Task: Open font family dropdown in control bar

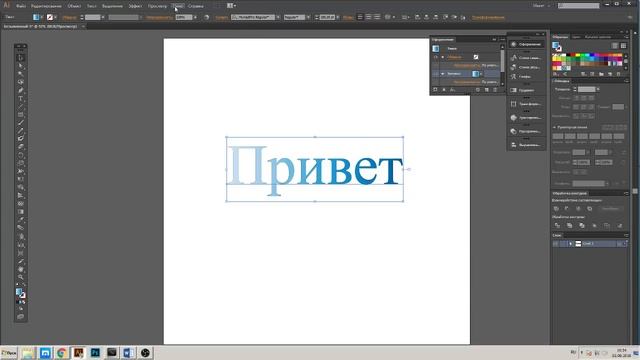Action: coord(278,17)
